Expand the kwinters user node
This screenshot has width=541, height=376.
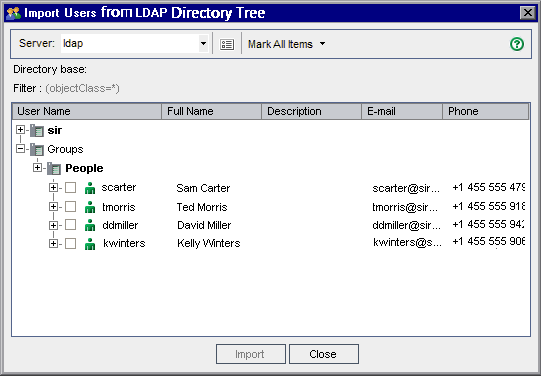[x=53, y=244]
